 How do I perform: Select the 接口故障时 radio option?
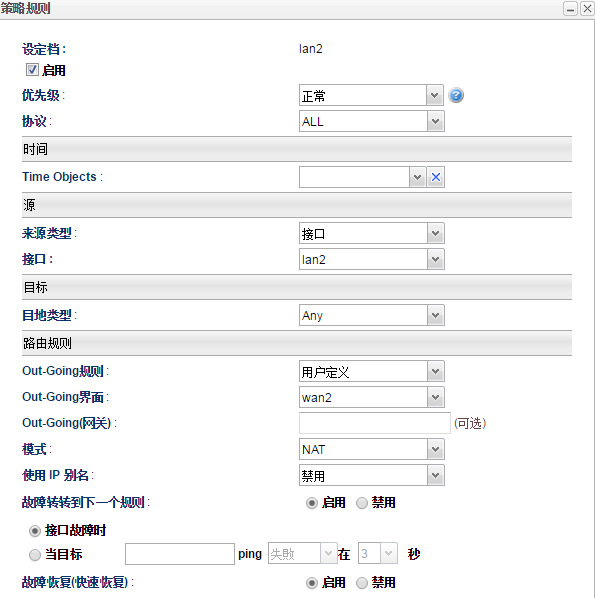coord(35,531)
